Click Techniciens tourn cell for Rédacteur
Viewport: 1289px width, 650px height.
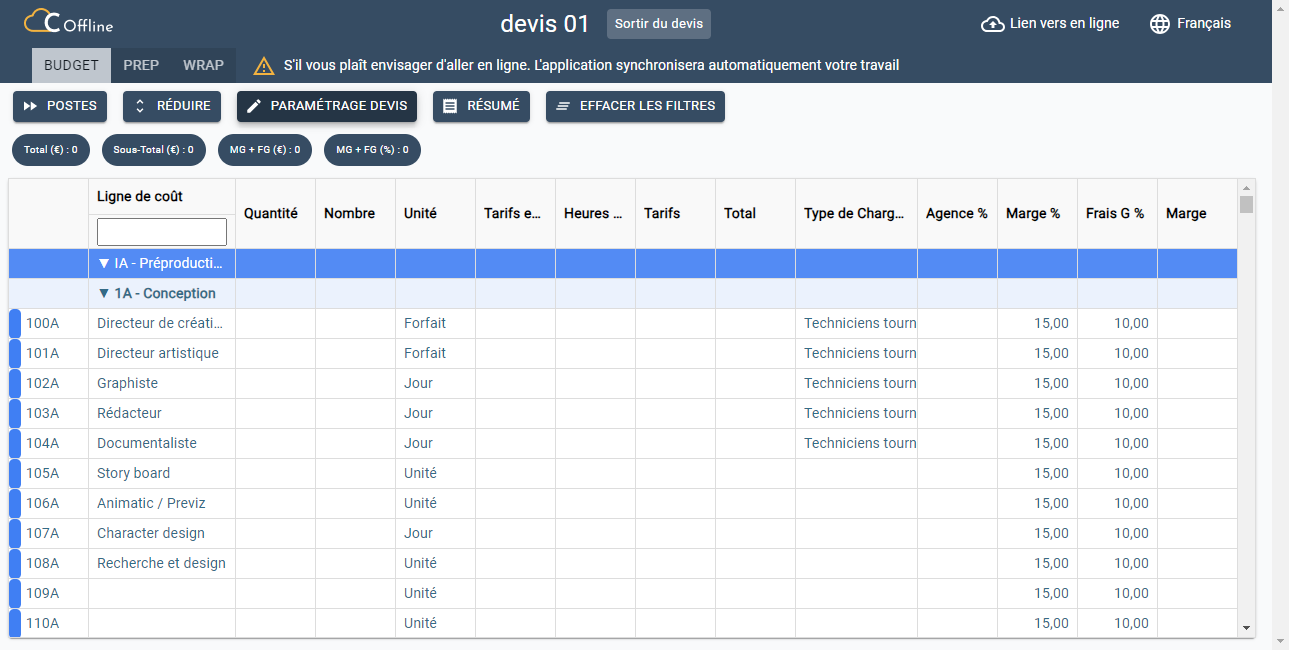pos(856,414)
